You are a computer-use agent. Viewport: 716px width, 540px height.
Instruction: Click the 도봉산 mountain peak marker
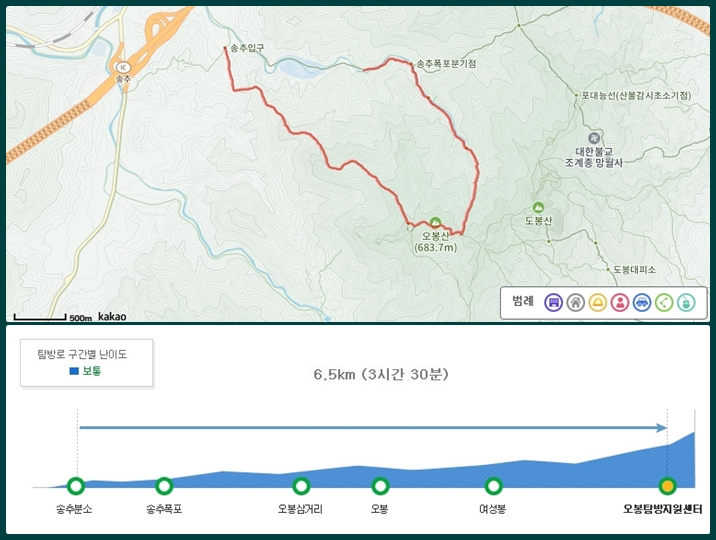click(538, 207)
